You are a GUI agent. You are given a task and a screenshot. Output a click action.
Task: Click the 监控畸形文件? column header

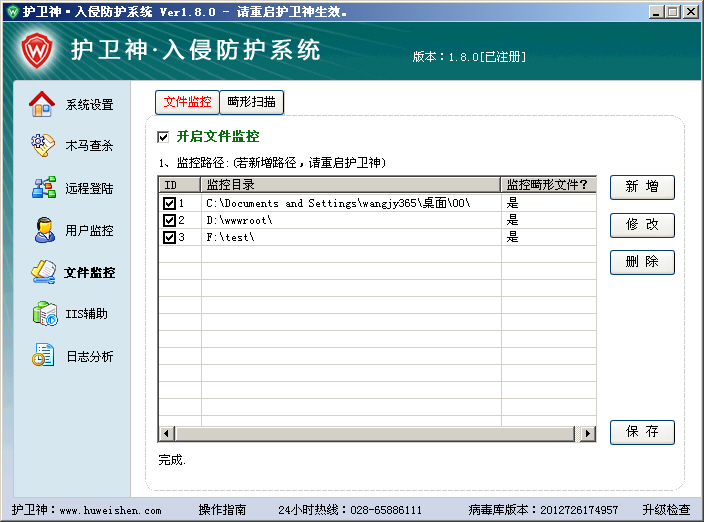tap(549, 184)
